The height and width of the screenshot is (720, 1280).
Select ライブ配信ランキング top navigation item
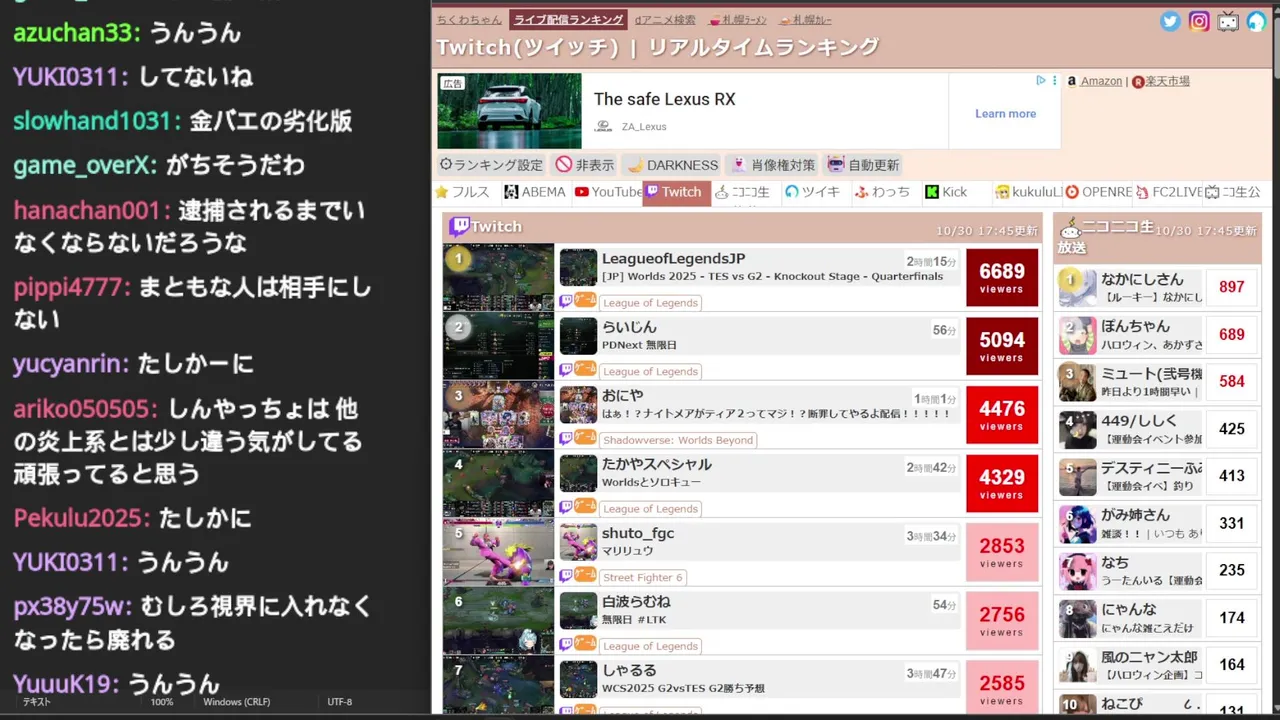568,19
